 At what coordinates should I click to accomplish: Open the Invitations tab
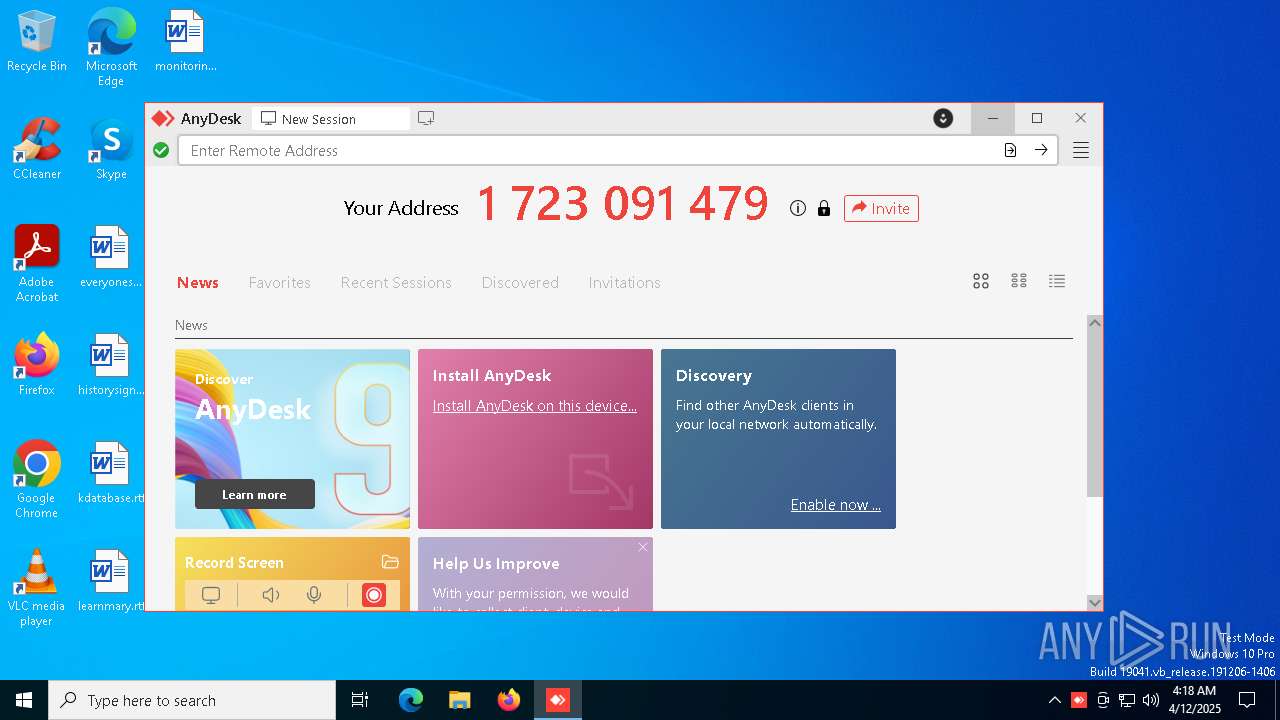point(625,283)
